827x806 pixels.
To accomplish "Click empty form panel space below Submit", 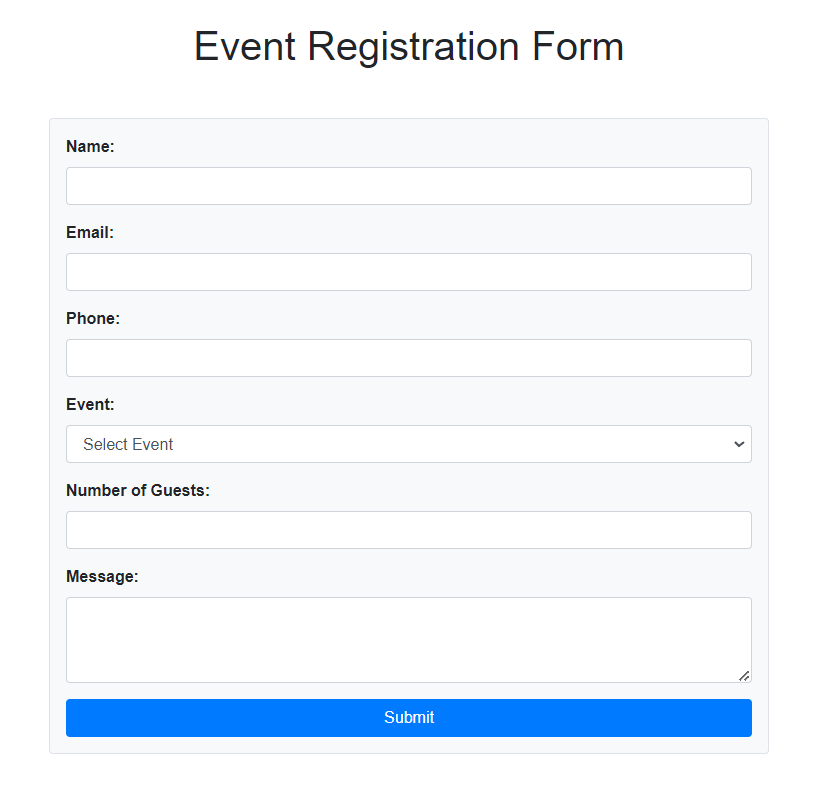I will pyautogui.click(x=409, y=745).
